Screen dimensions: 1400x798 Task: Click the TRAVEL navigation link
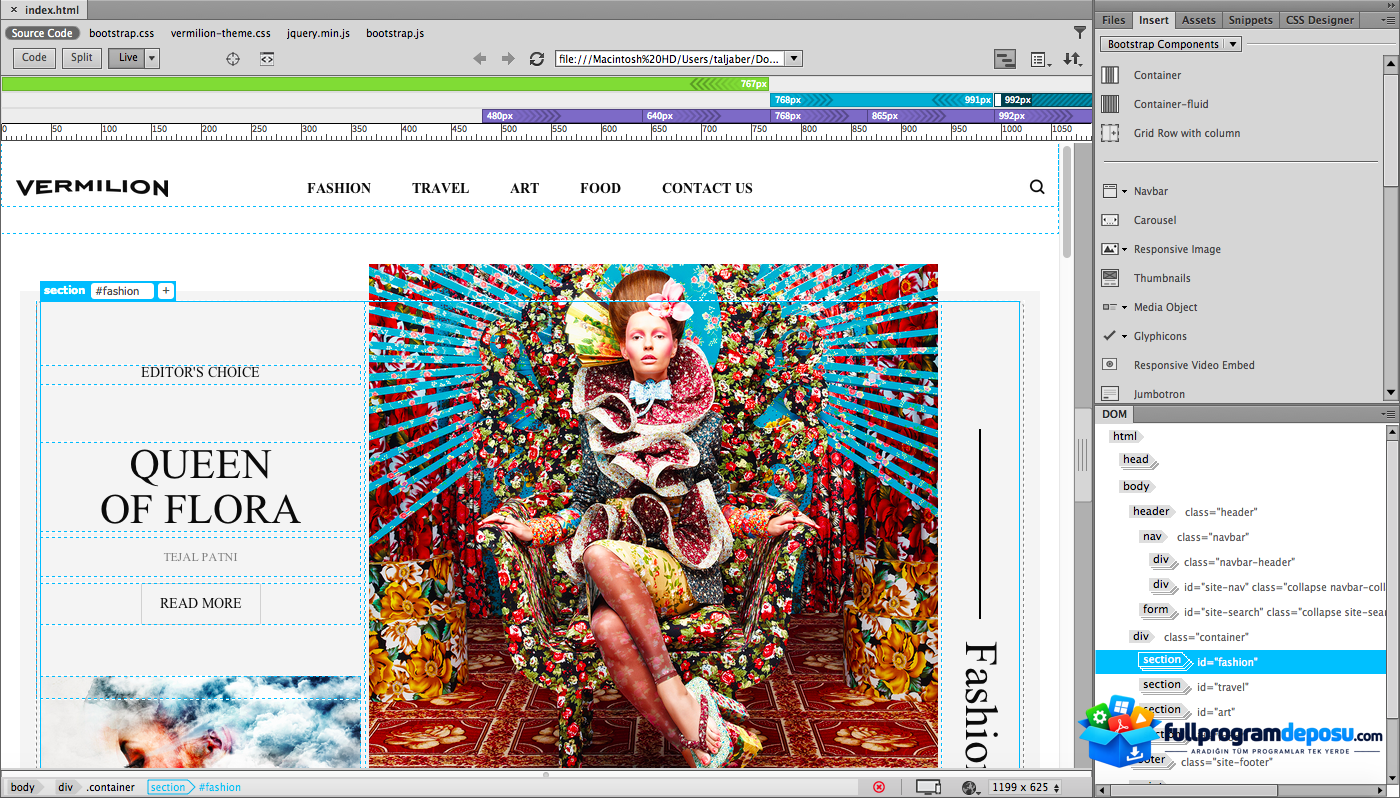click(x=440, y=188)
